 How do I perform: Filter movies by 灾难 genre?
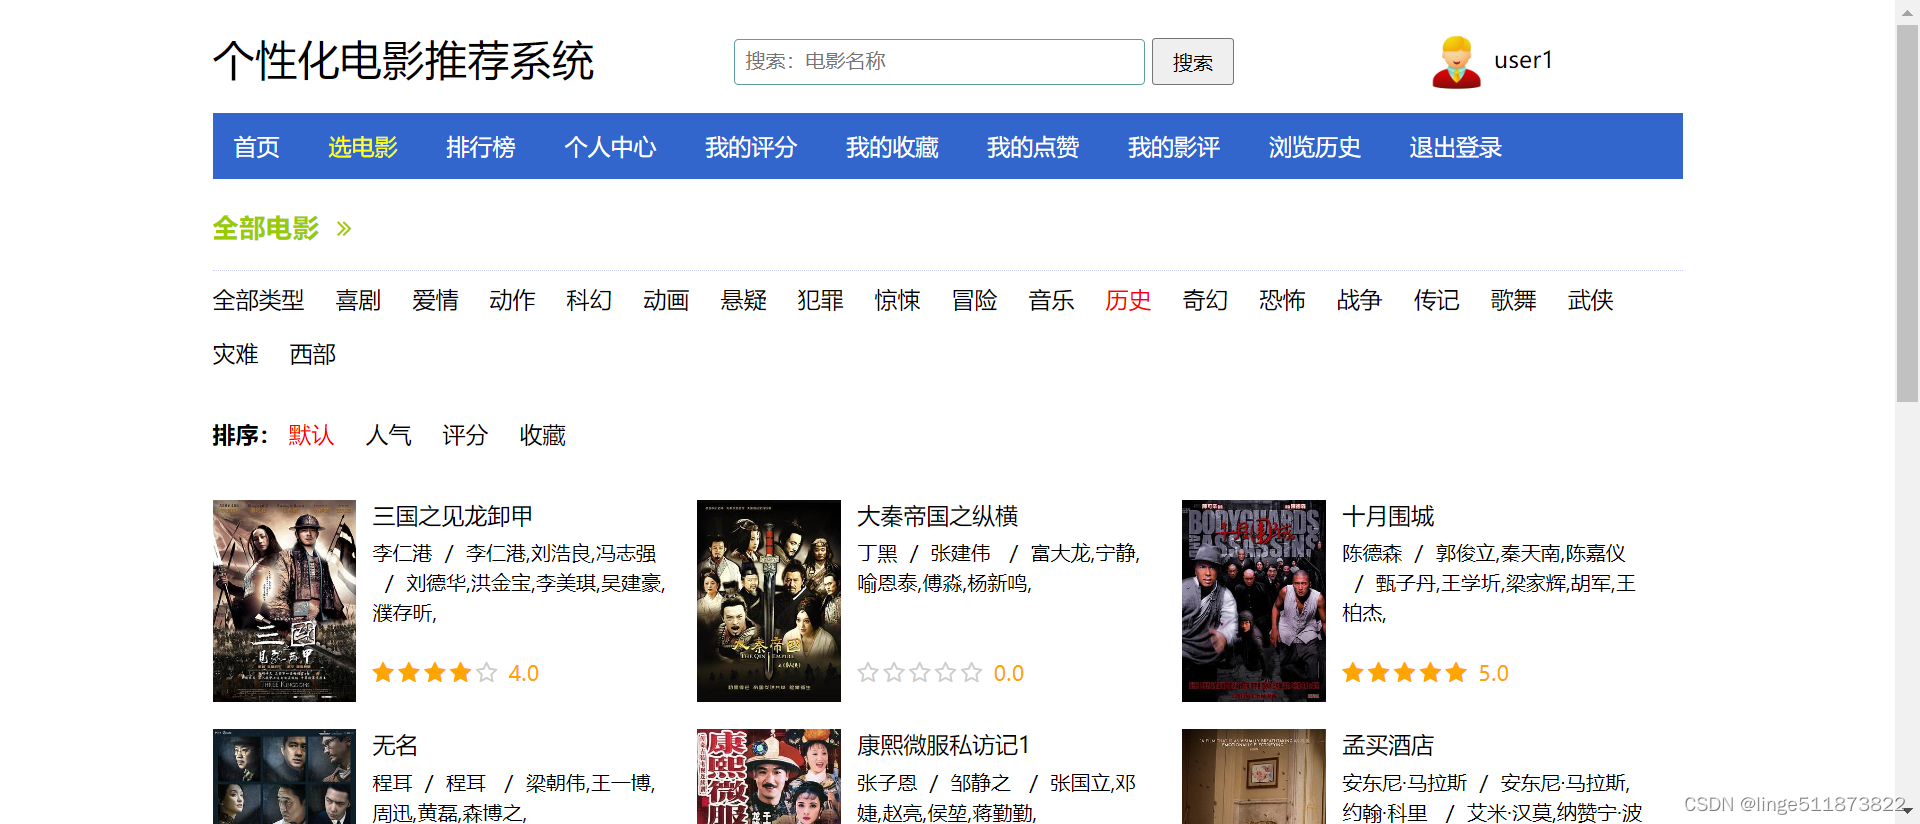pyautogui.click(x=236, y=354)
